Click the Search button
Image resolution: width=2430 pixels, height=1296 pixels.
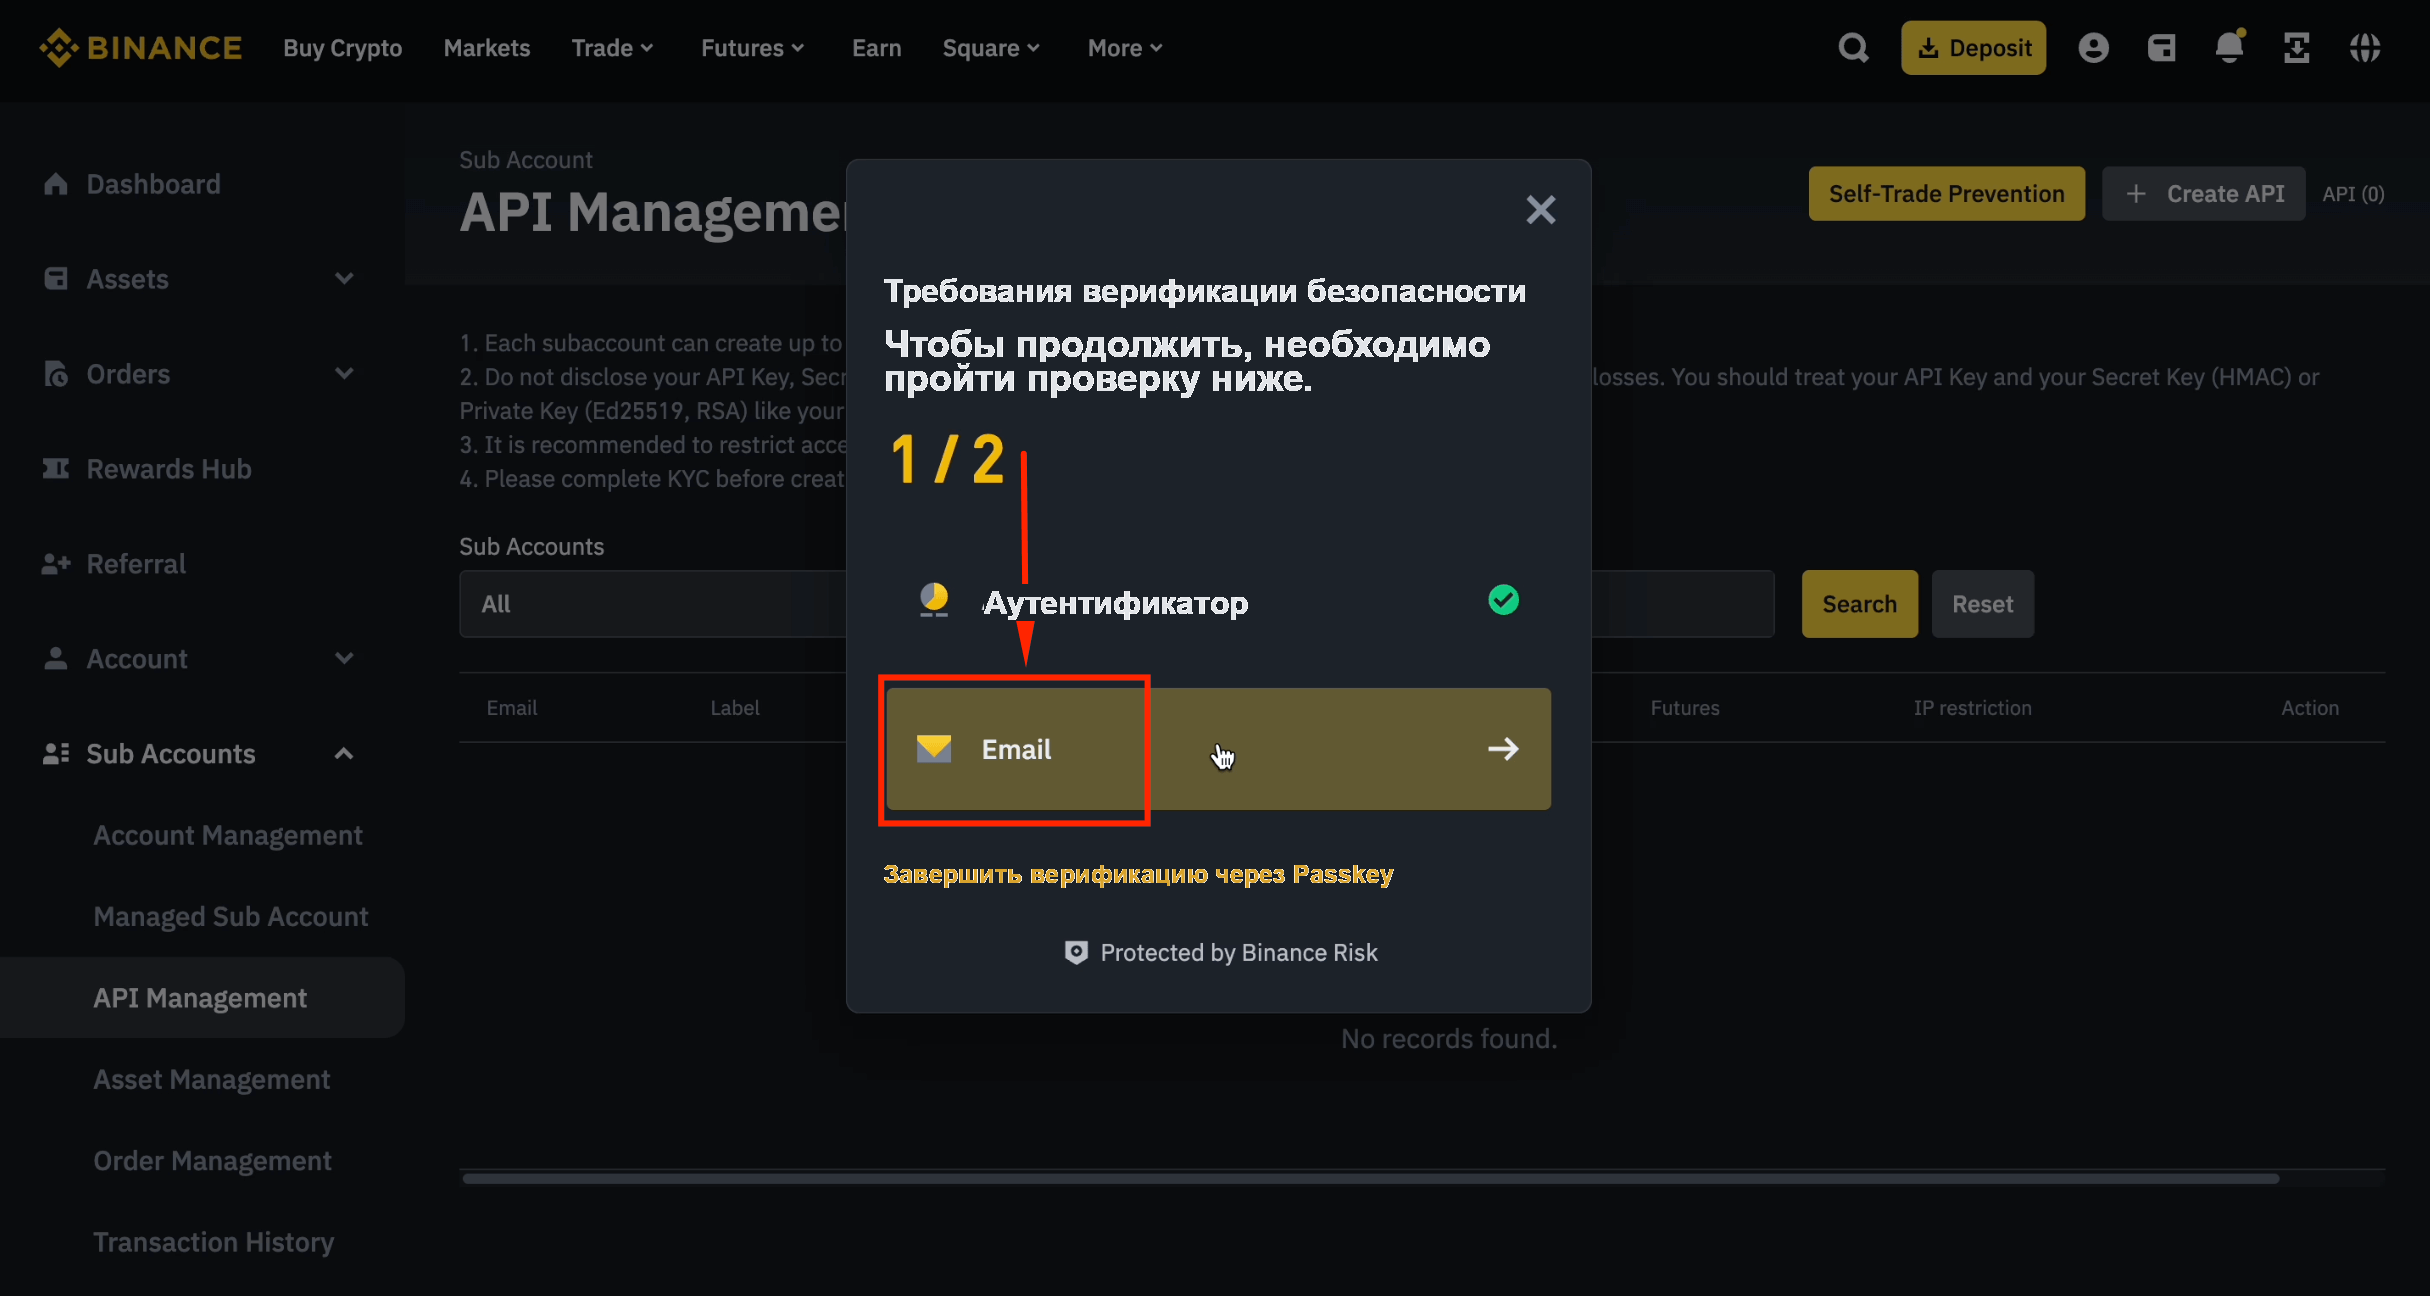pyautogui.click(x=1860, y=604)
